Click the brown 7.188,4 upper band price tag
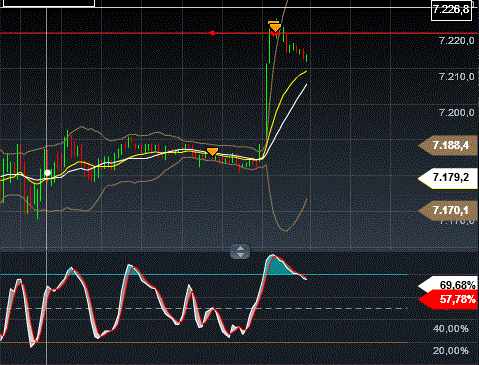Image resolution: width=479 pixels, height=365 pixels. point(448,145)
